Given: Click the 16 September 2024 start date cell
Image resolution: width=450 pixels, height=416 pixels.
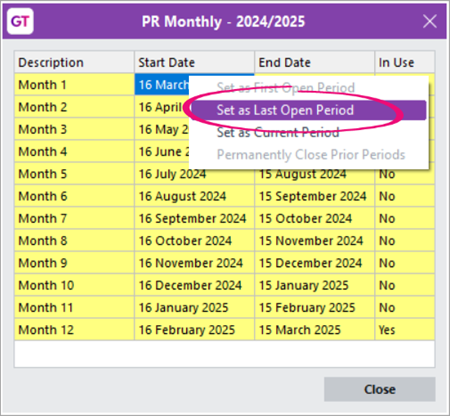Looking at the screenshot, I should pos(195,218).
